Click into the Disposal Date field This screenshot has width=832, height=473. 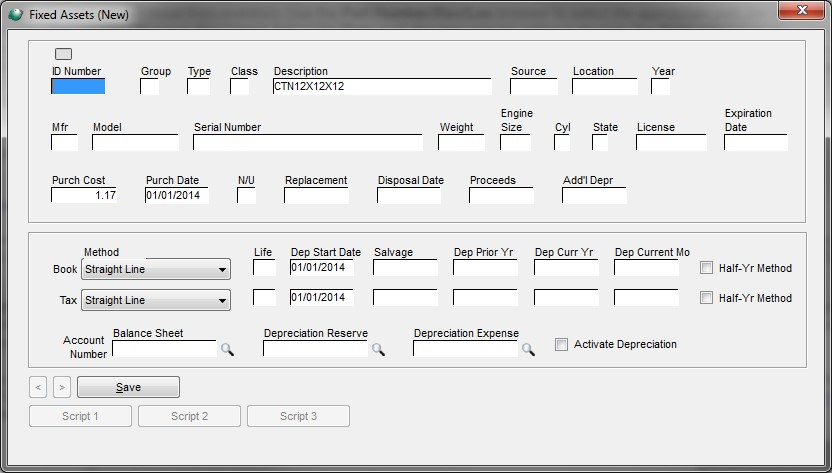(x=409, y=195)
